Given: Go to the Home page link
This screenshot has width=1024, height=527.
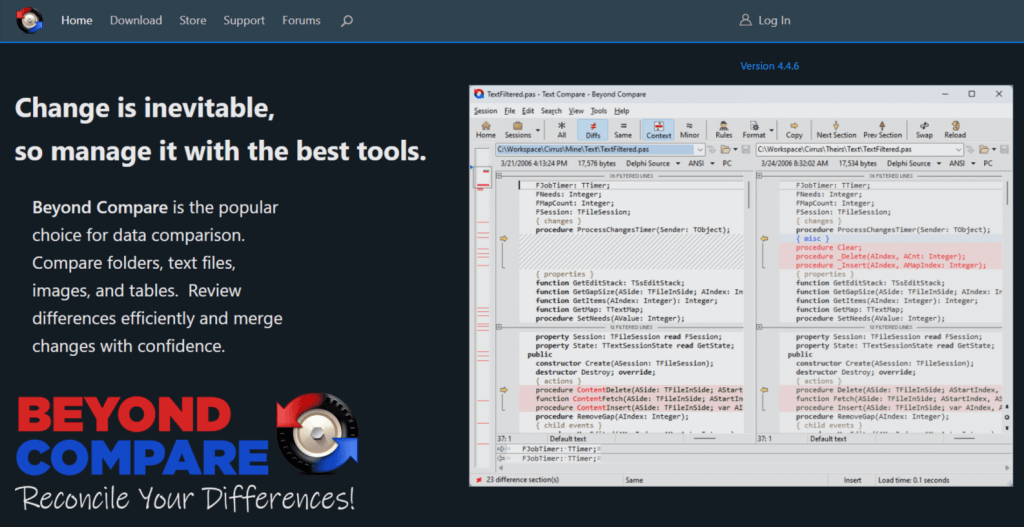Looking at the screenshot, I should point(76,20).
